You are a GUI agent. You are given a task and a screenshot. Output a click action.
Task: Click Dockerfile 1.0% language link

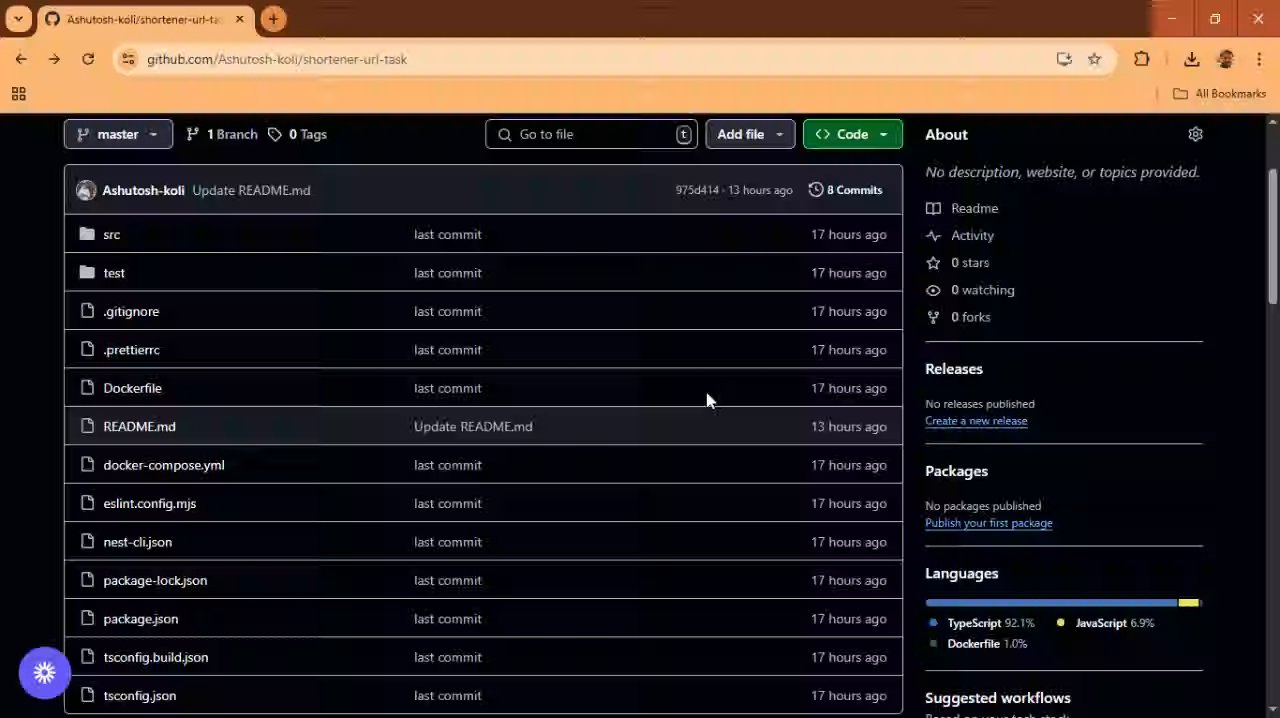tap(978, 644)
